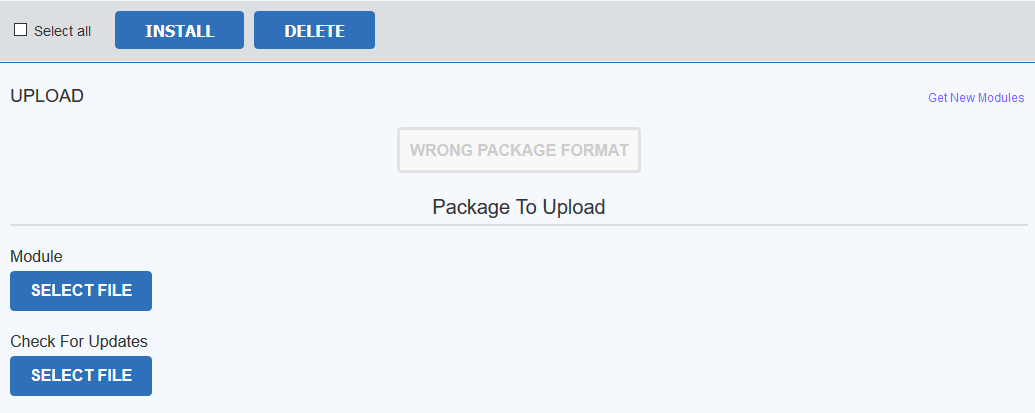Click the 'Select all' label text

(x=62, y=31)
